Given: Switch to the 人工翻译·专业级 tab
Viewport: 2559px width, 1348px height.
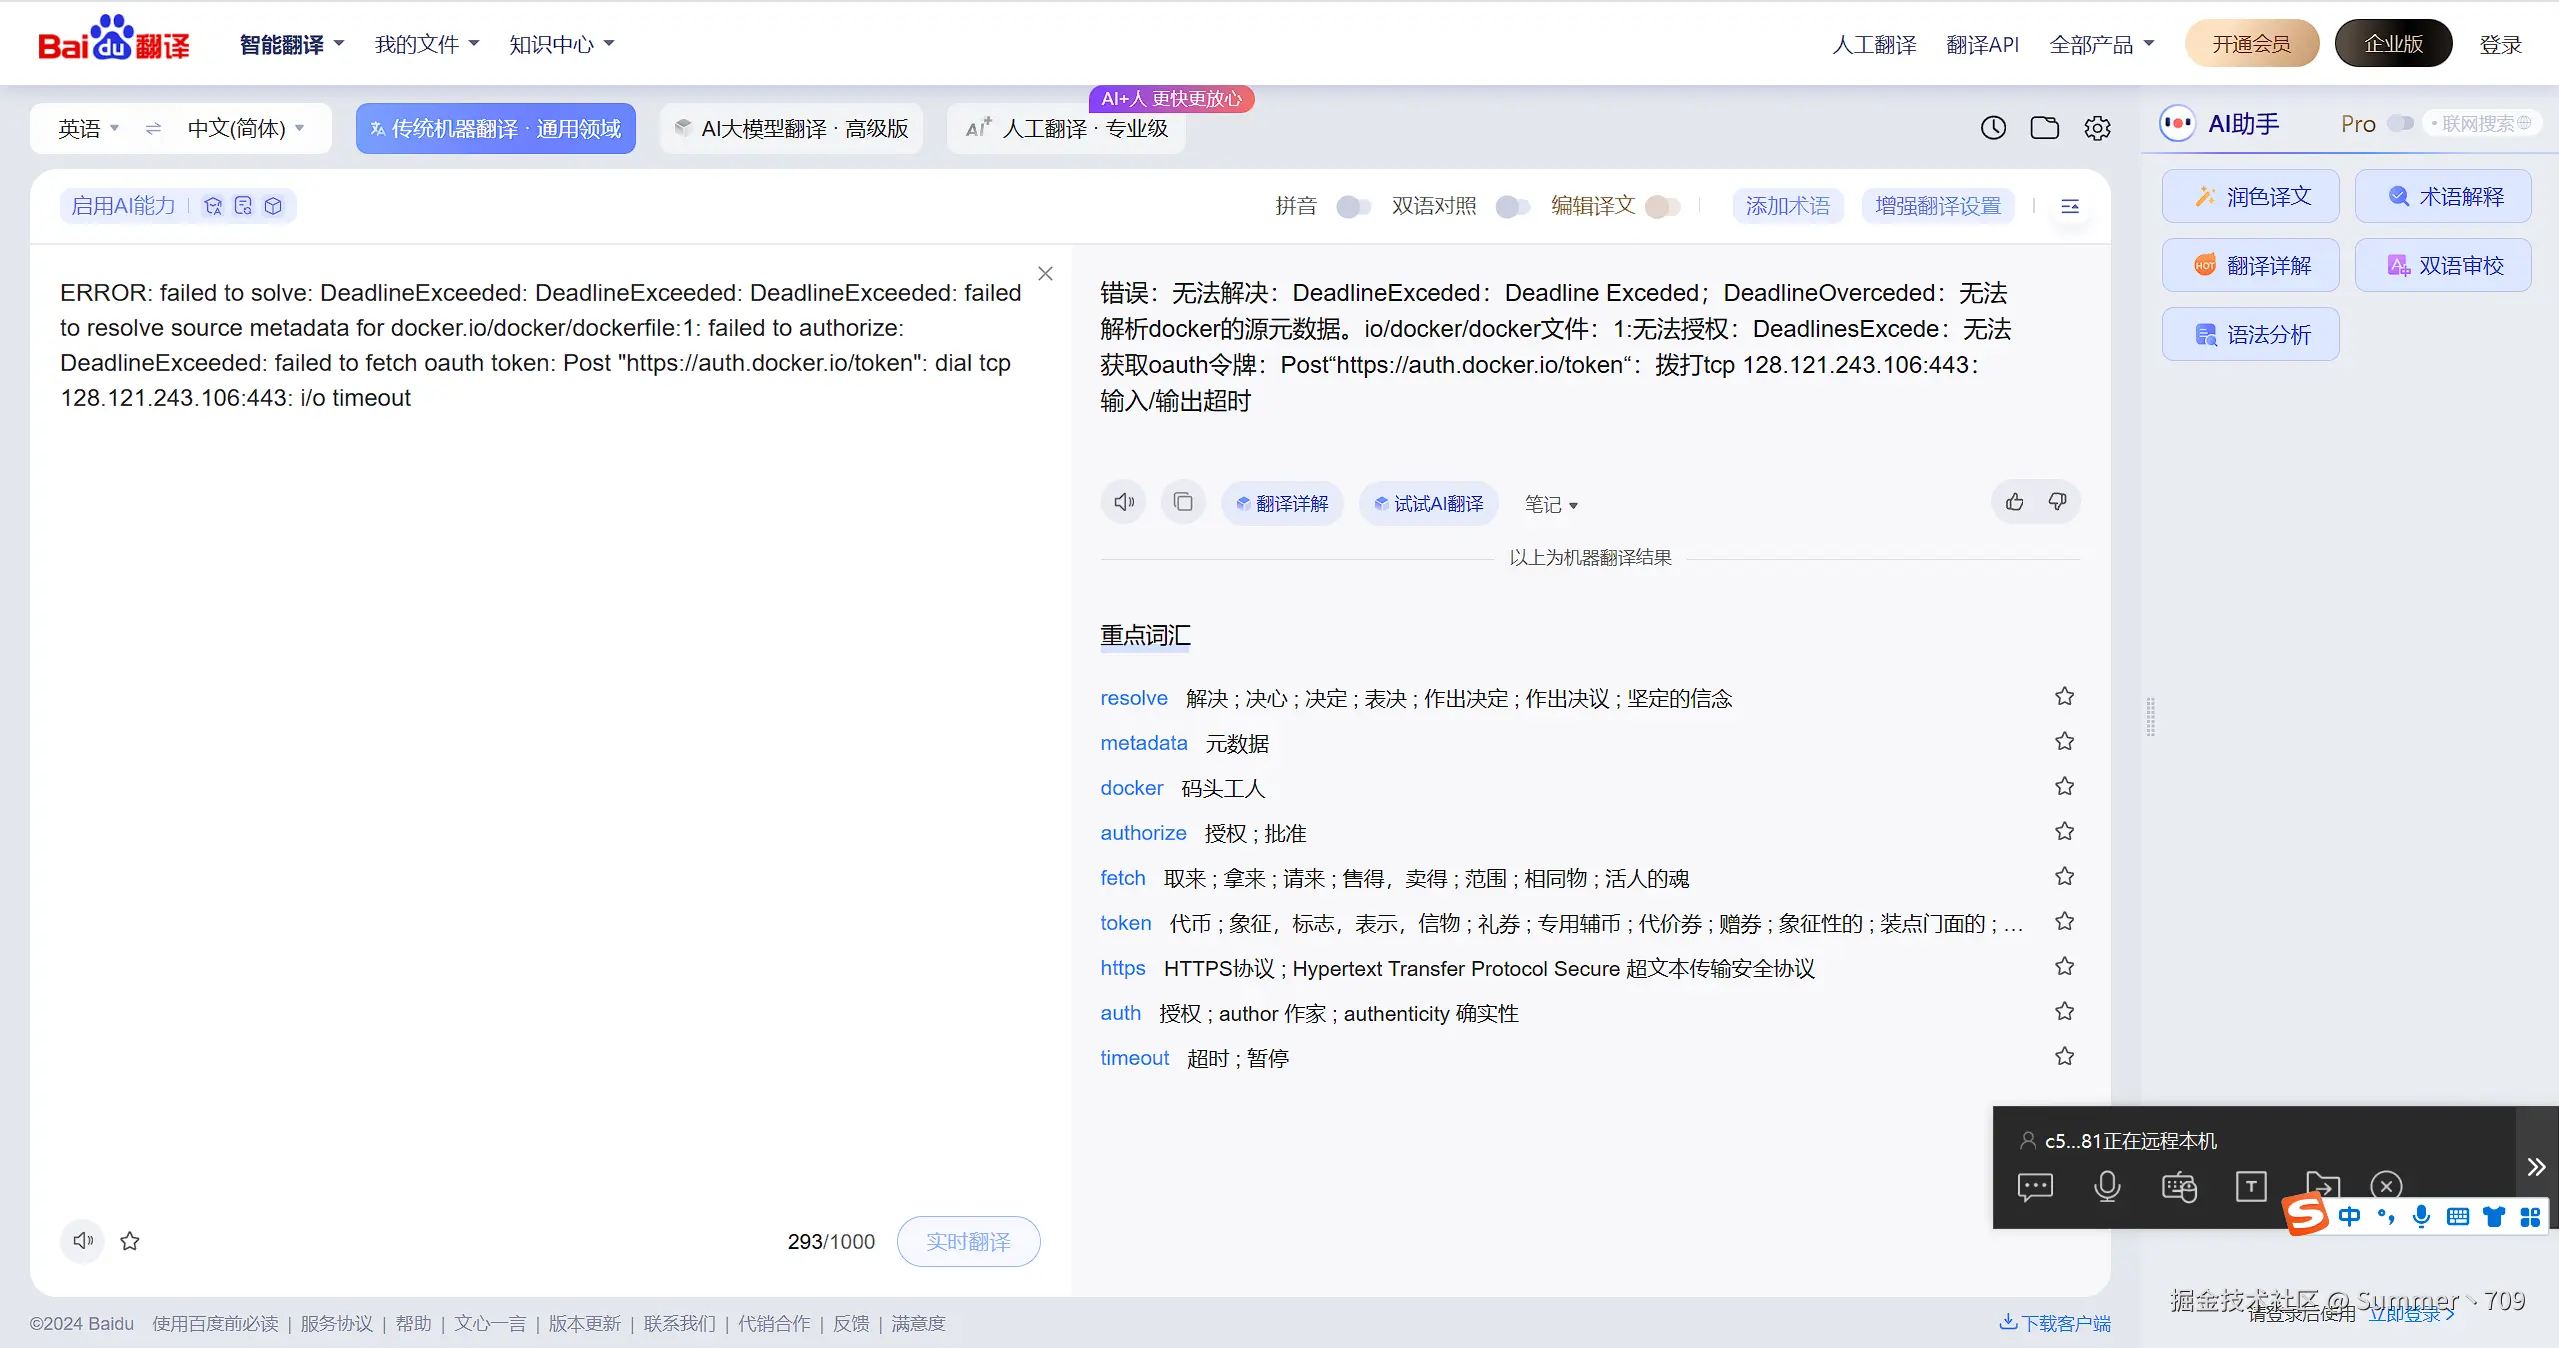Looking at the screenshot, I should [x=1065, y=128].
